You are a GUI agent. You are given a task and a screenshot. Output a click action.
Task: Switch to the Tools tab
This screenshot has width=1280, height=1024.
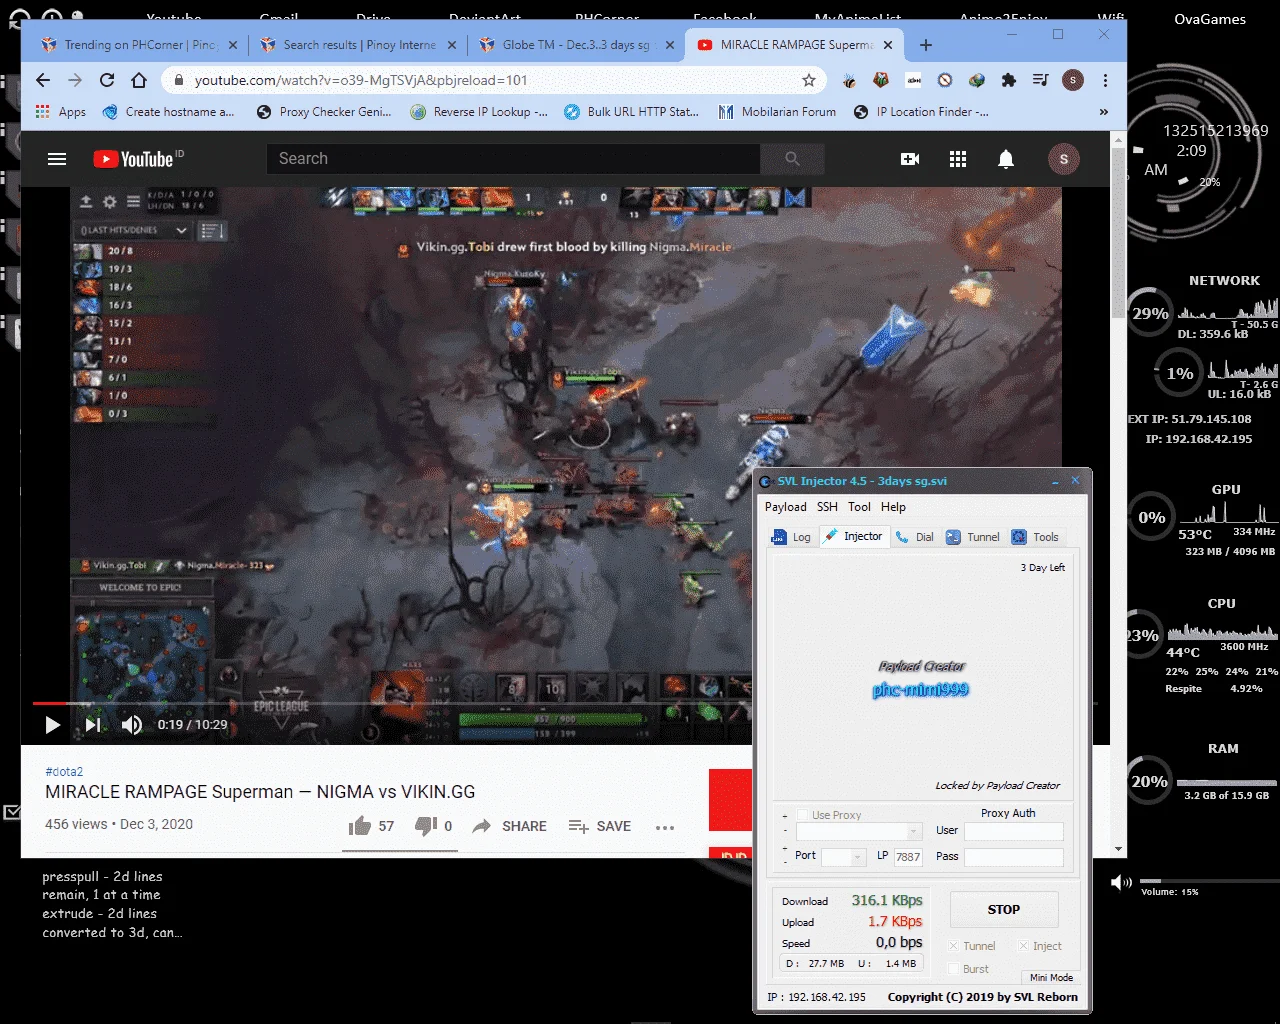tap(1035, 537)
